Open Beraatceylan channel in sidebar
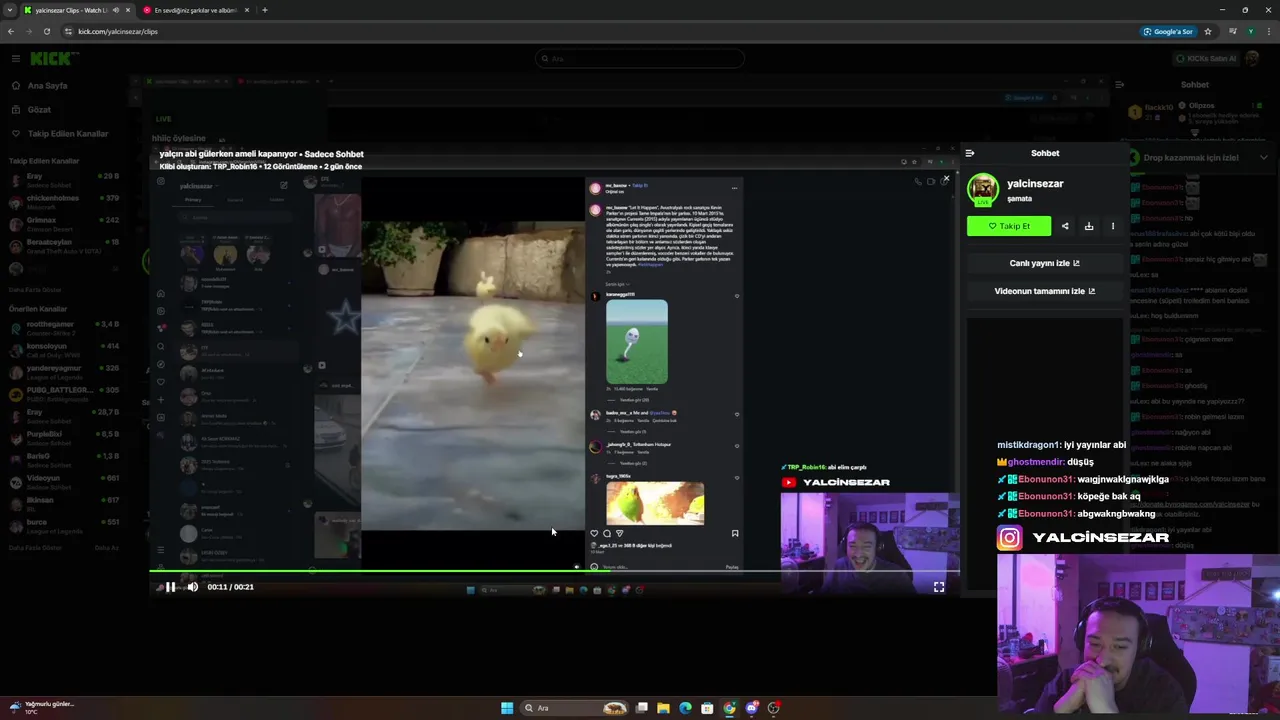Viewport: 1280px width, 720px height. pyautogui.click(x=64, y=245)
